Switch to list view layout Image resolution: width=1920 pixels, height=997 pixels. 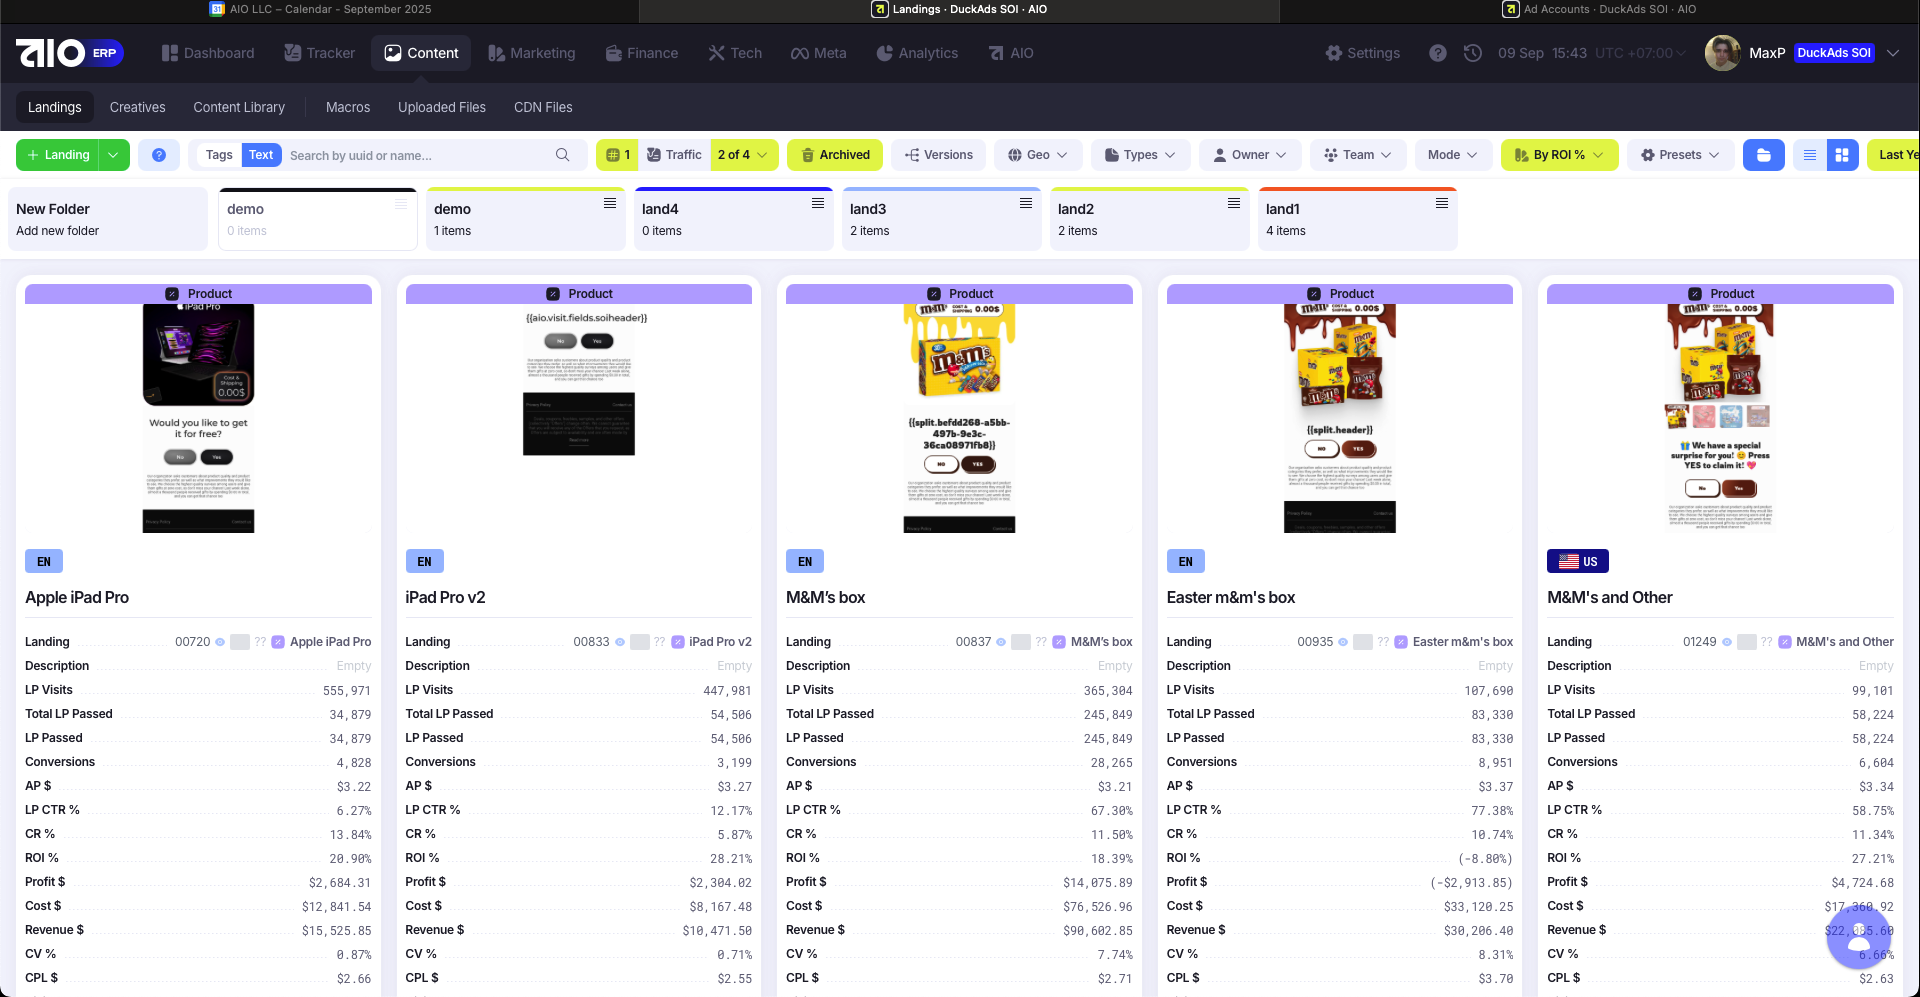tap(1810, 155)
